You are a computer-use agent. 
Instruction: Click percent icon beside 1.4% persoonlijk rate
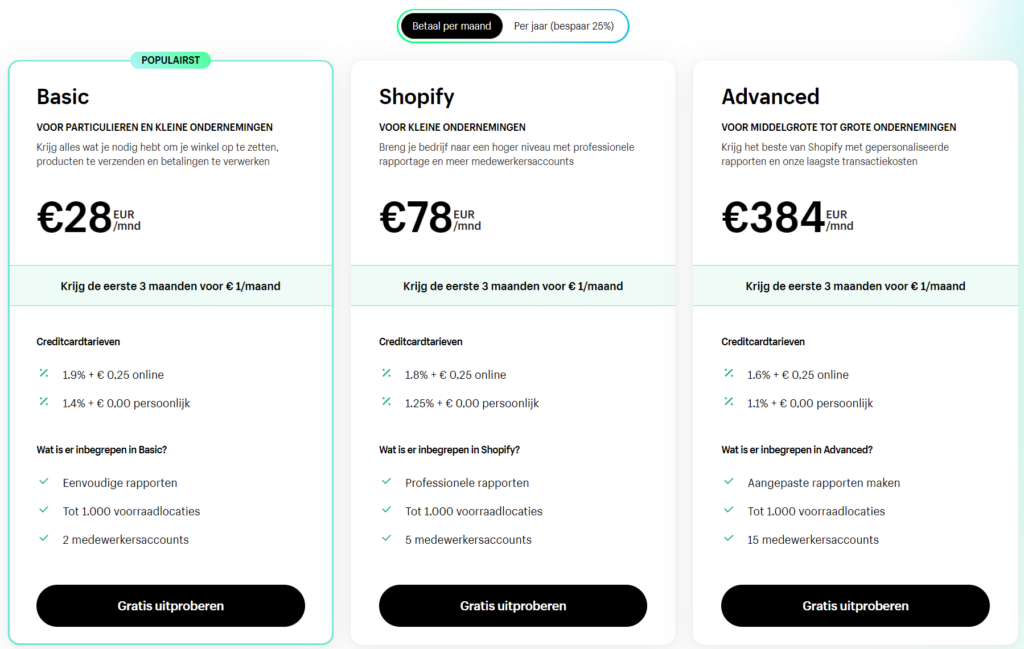44,402
